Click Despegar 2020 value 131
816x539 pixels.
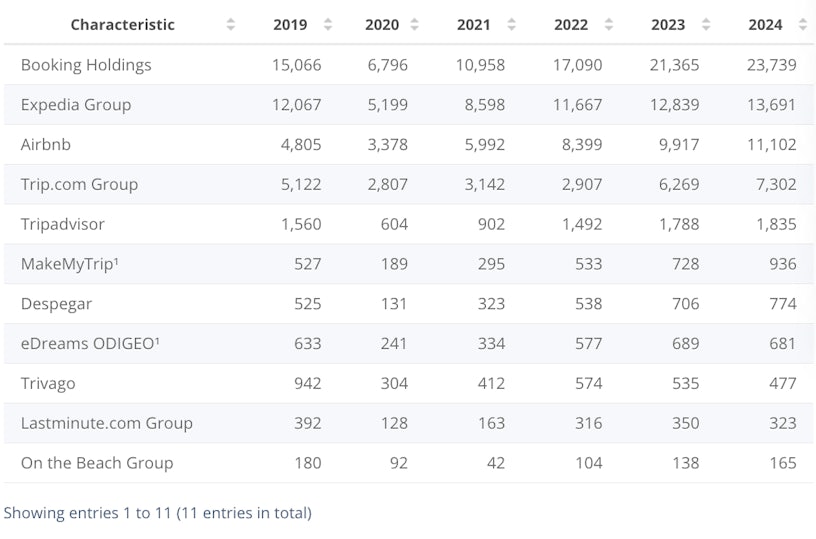coord(394,304)
